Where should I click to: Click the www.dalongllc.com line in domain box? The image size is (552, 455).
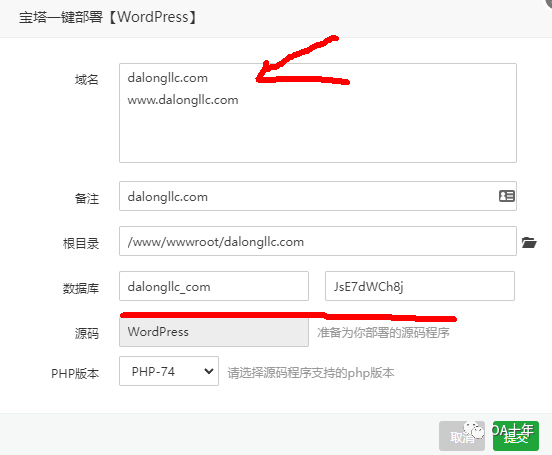point(183,100)
